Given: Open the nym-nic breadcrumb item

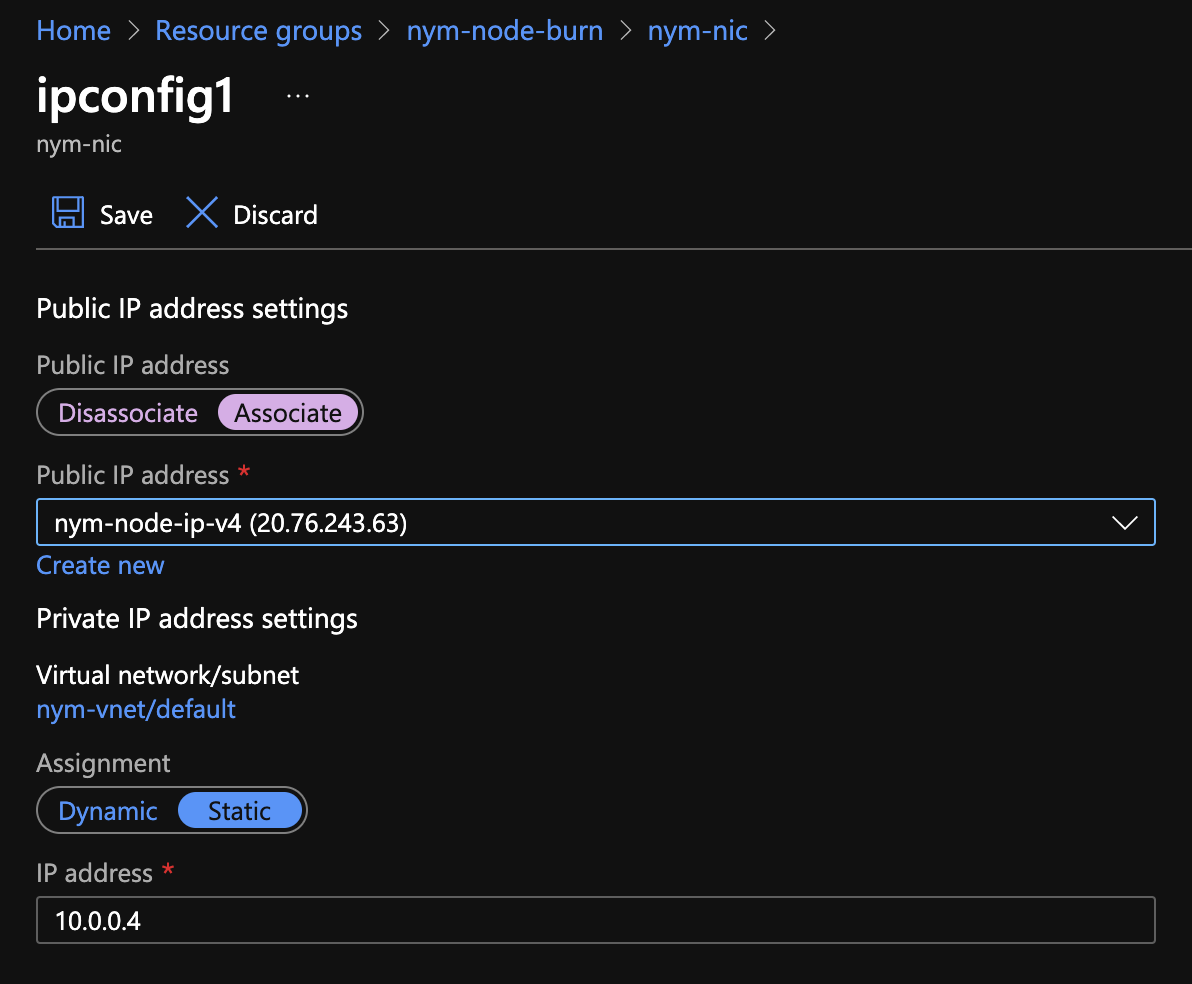Looking at the screenshot, I should point(697,31).
